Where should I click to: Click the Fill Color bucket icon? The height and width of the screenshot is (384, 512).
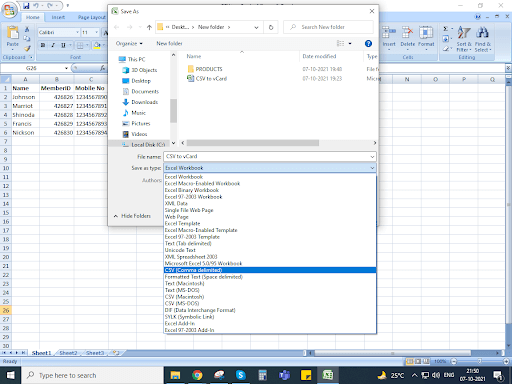(97, 45)
